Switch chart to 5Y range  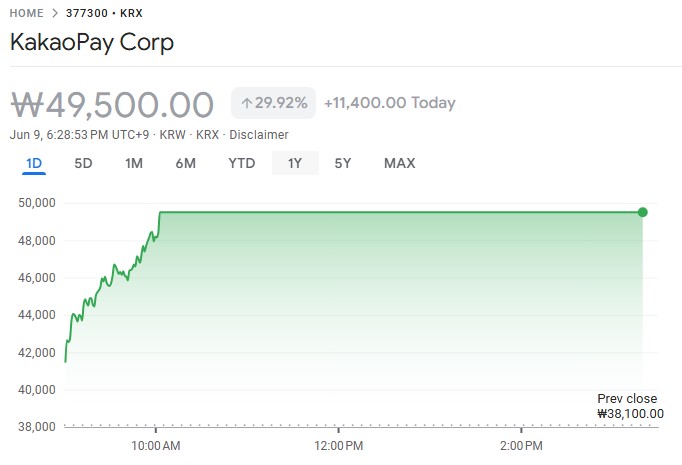tap(343, 163)
